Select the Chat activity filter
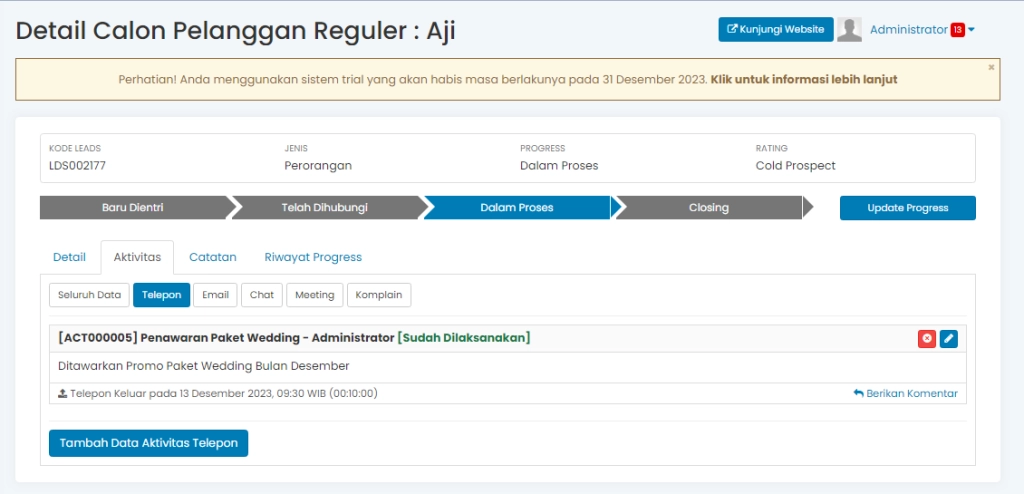This screenshot has height=494, width=1024. [262, 295]
